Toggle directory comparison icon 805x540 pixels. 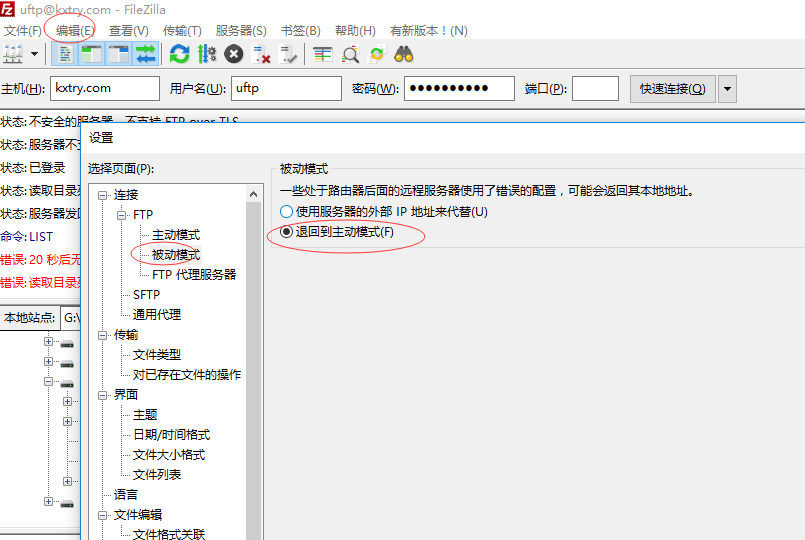350,54
